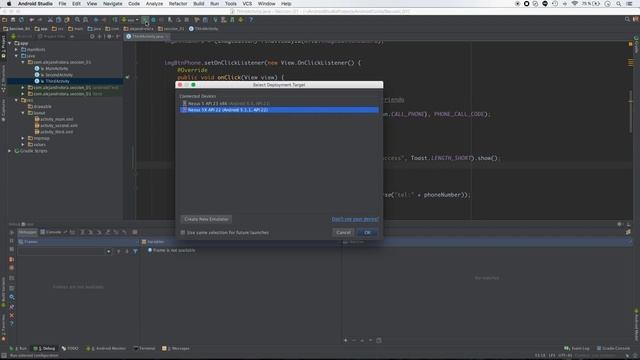The height and width of the screenshot is (360, 640).
Task: Click the Synchronize toolbar icon
Action: coord(21,20)
